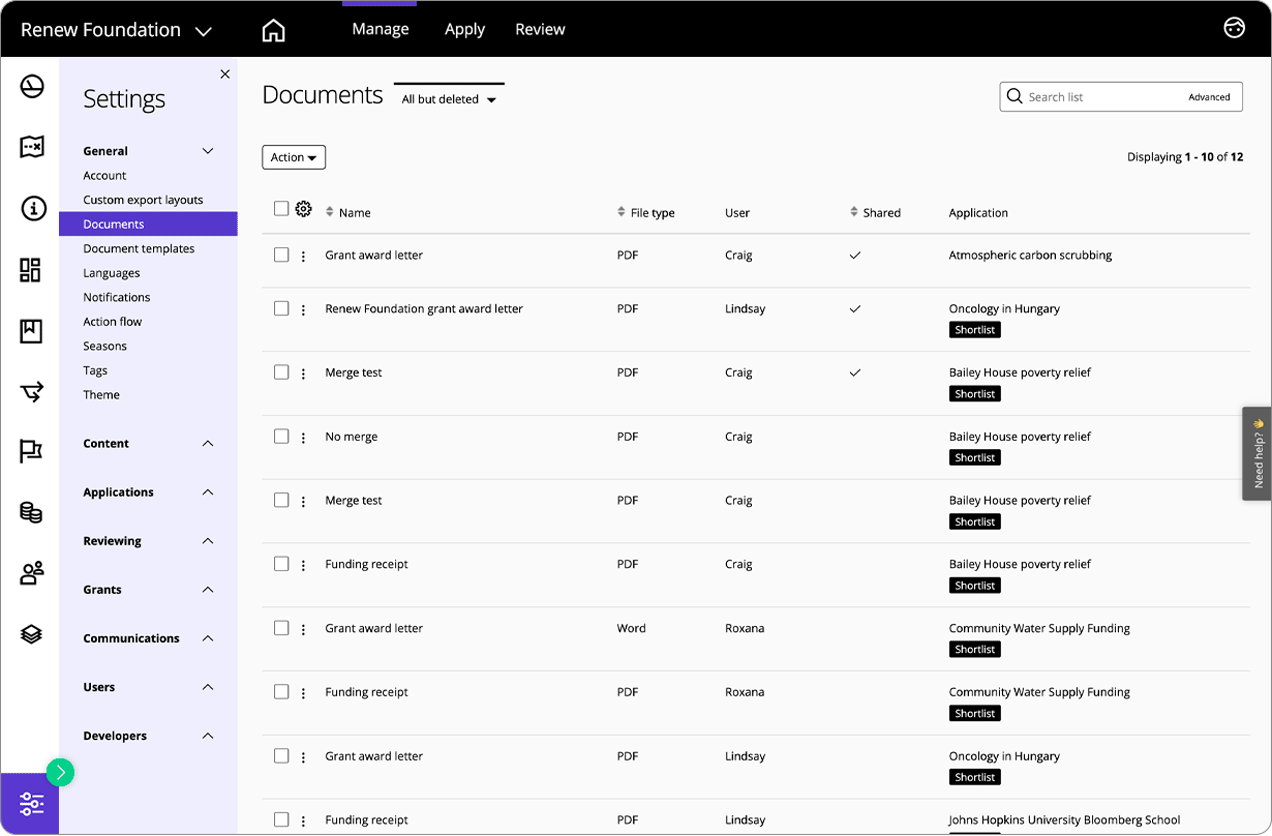Close the Settings panel with X icon
Image resolution: width=1272 pixels, height=836 pixels.
tap(225, 74)
